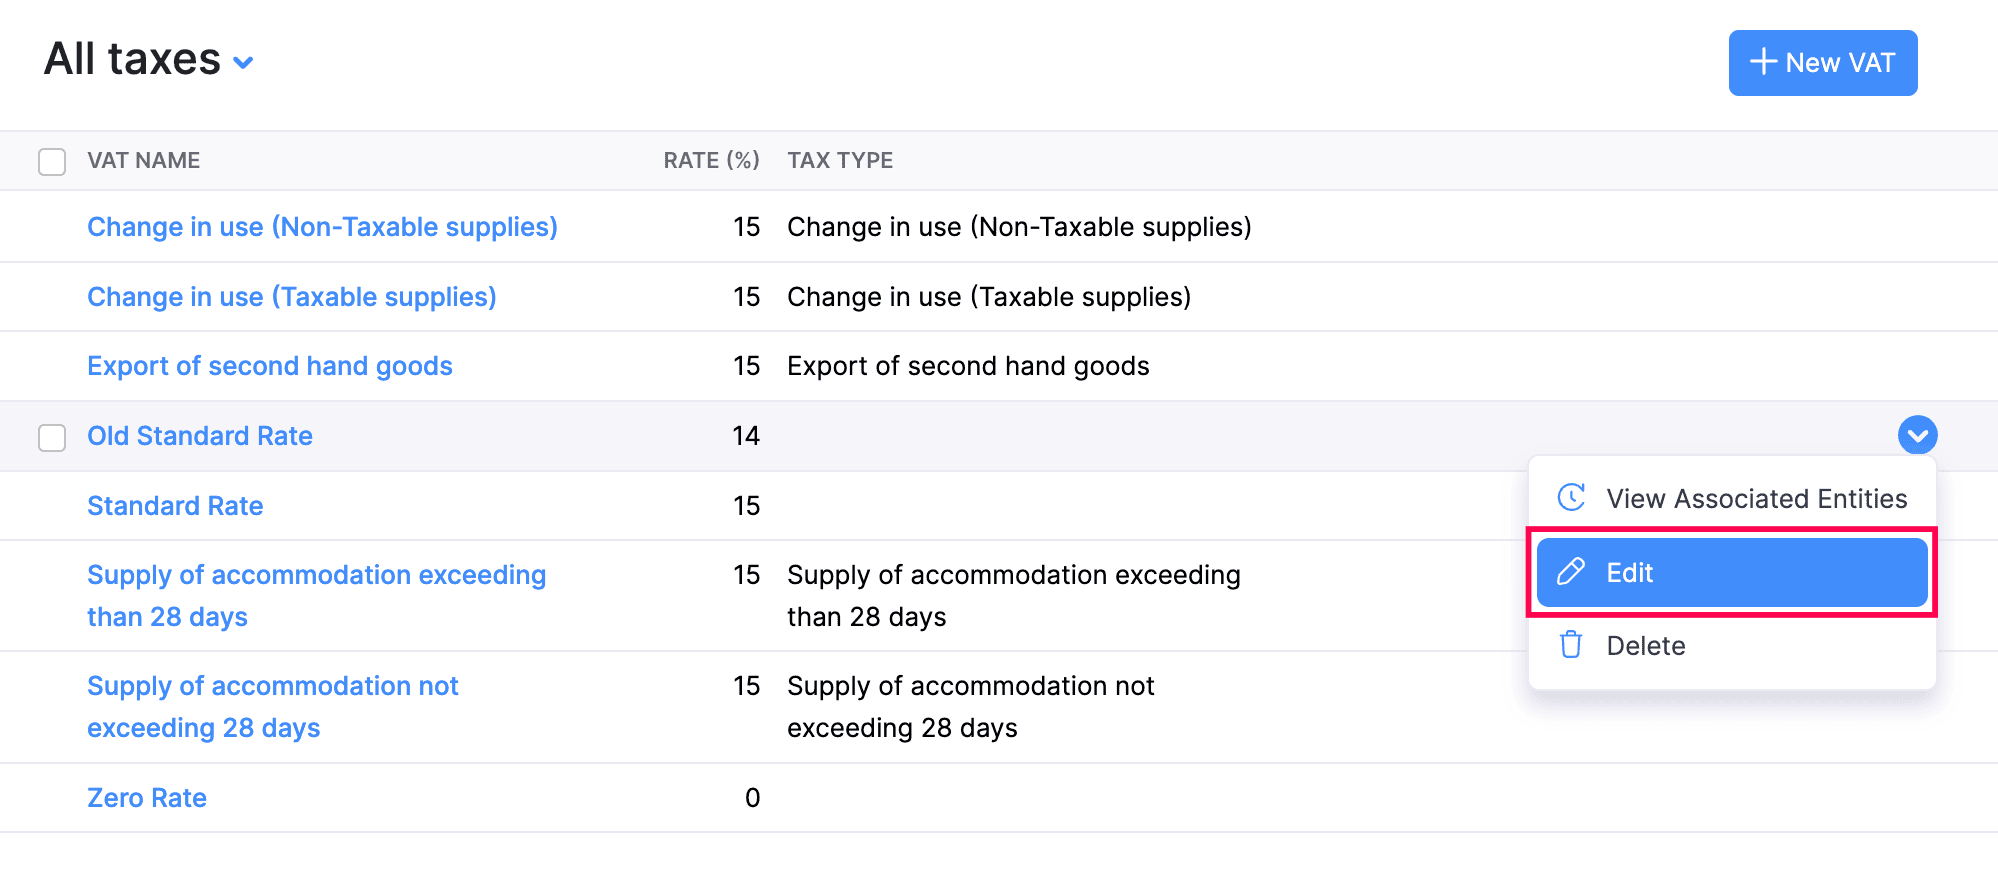The height and width of the screenshot is (872, 1998).
Task: Open Export of second hand goods
Action: pos(269,366)
